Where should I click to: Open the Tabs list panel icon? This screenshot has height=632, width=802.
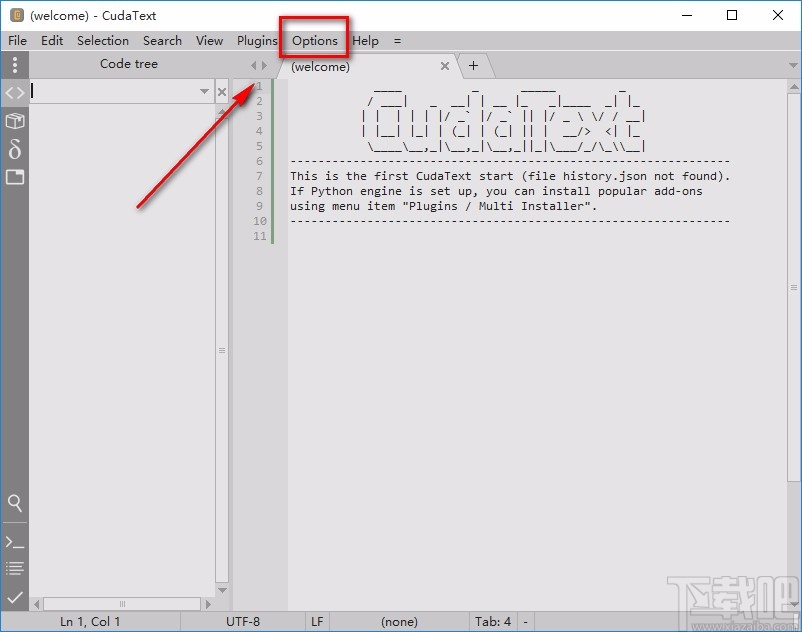15,177
